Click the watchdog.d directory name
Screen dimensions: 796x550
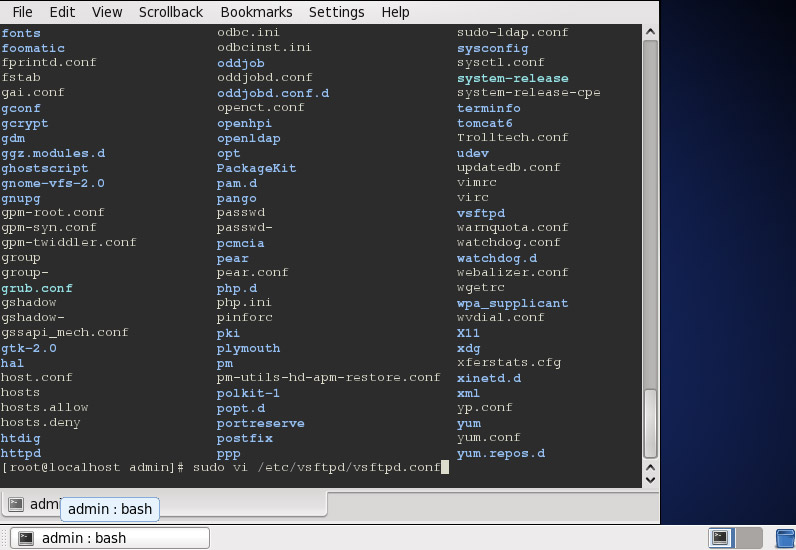(x=497, y=258)
